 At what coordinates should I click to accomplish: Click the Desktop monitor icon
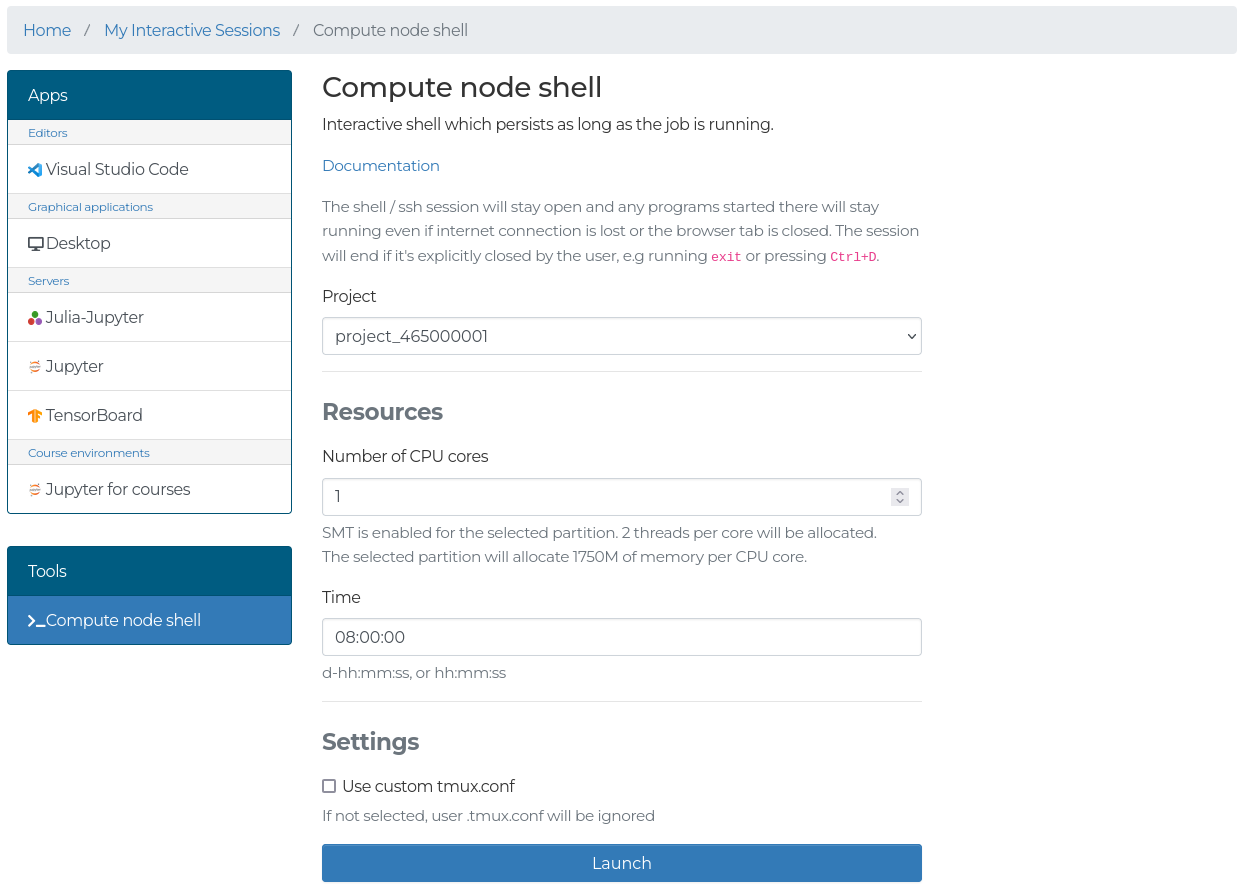(x=36, y=242)
